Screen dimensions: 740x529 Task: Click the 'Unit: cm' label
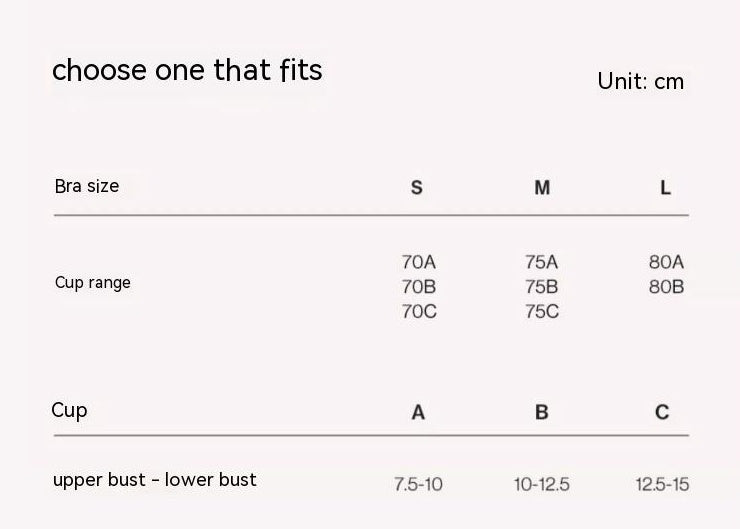coord(640,81)
